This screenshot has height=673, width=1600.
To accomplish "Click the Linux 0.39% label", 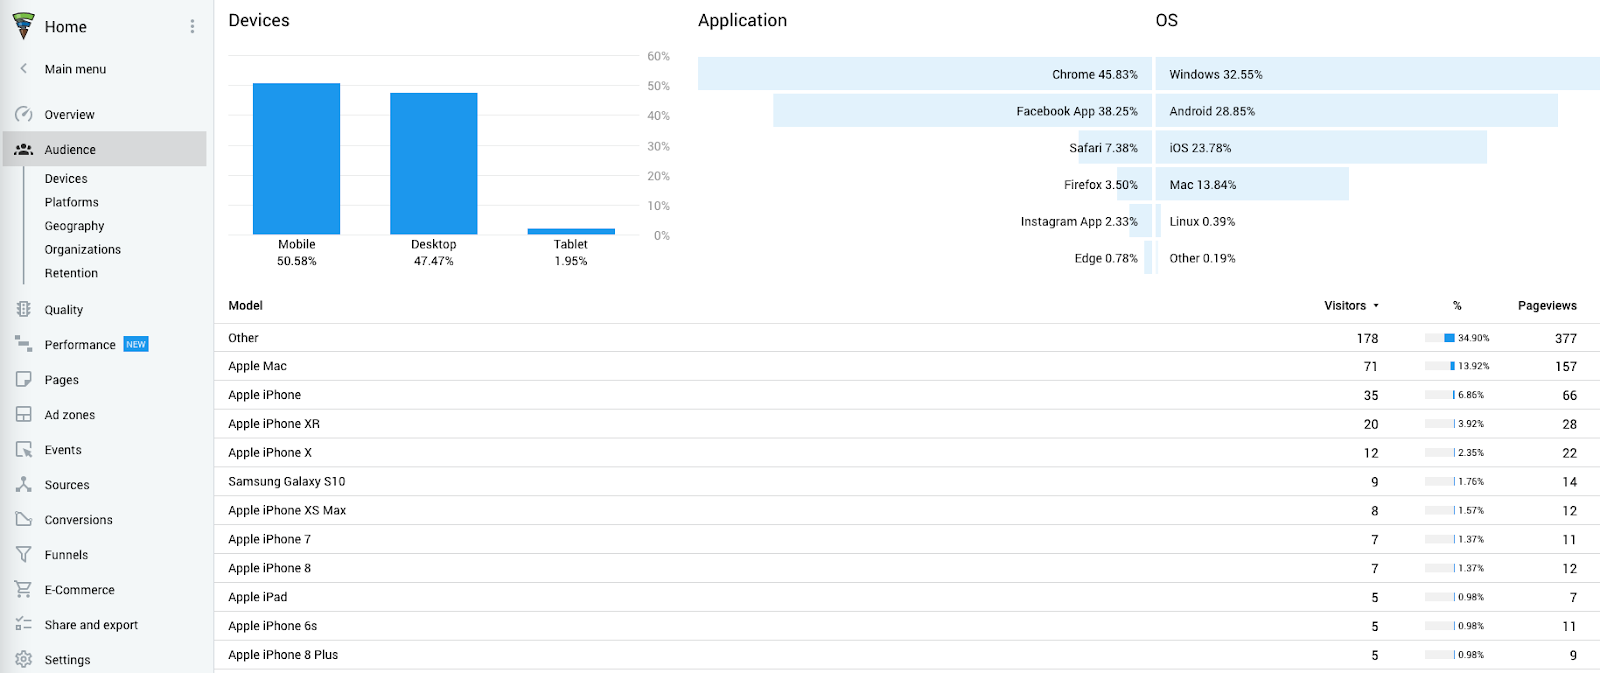I will (x=1202, y=222).
